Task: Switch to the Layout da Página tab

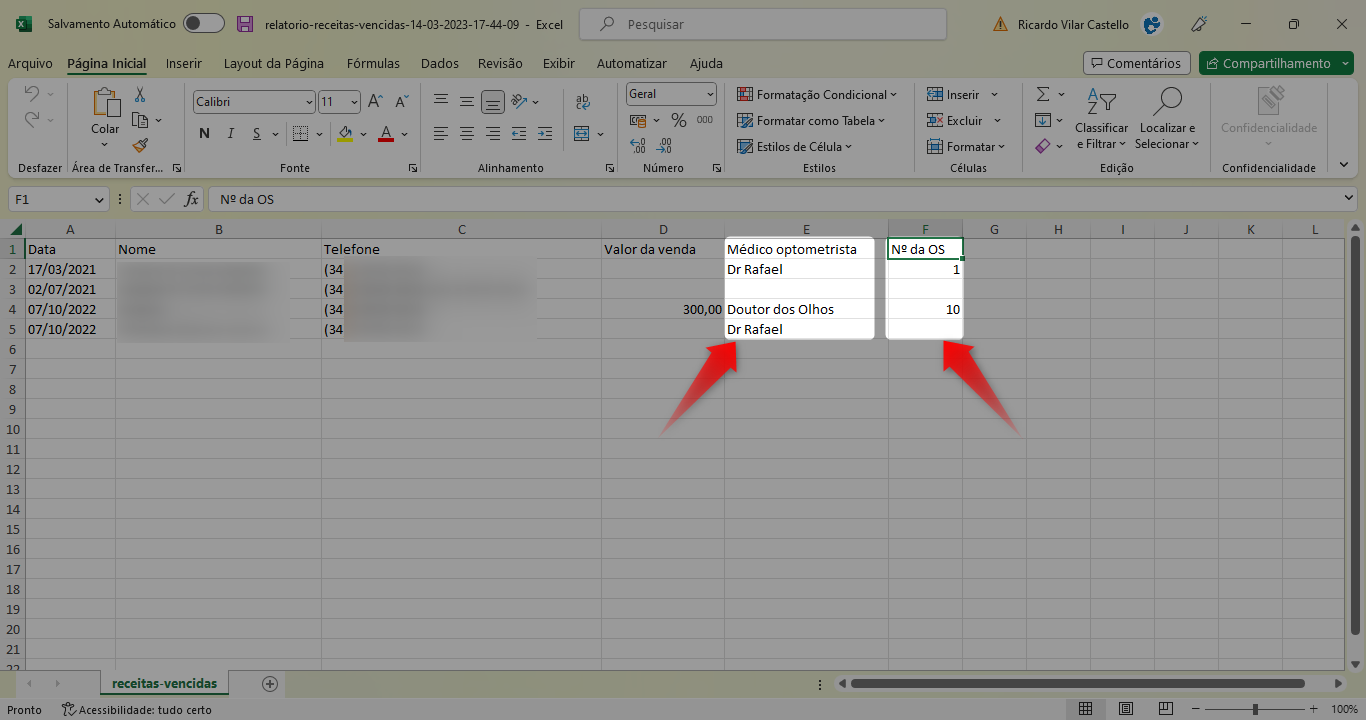Action: click(x=274, y=63)
